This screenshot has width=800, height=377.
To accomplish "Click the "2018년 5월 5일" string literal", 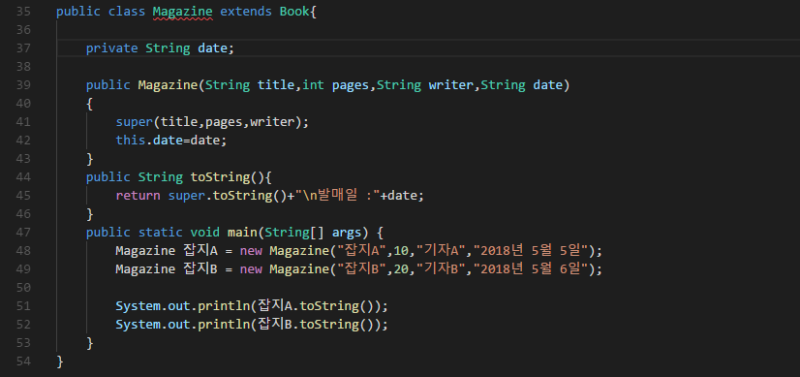I will tap(531, 251).
